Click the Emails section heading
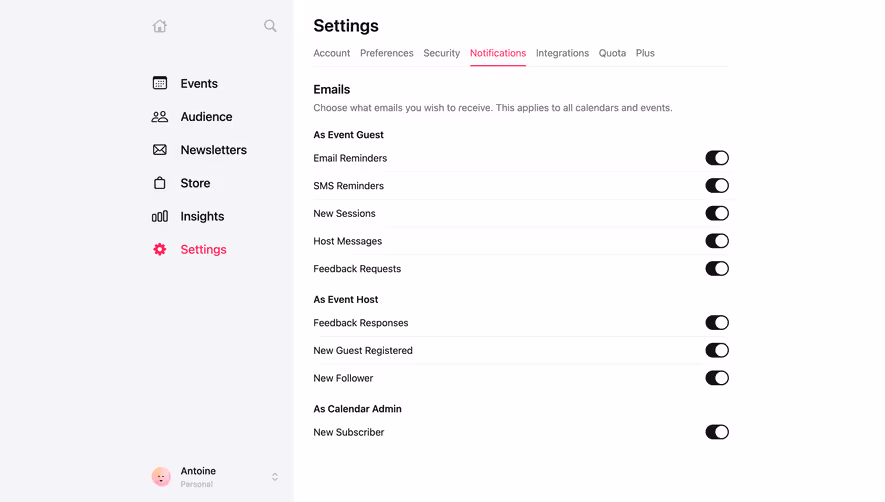This screenshot has width=885, height=502. tap(331, 89)
